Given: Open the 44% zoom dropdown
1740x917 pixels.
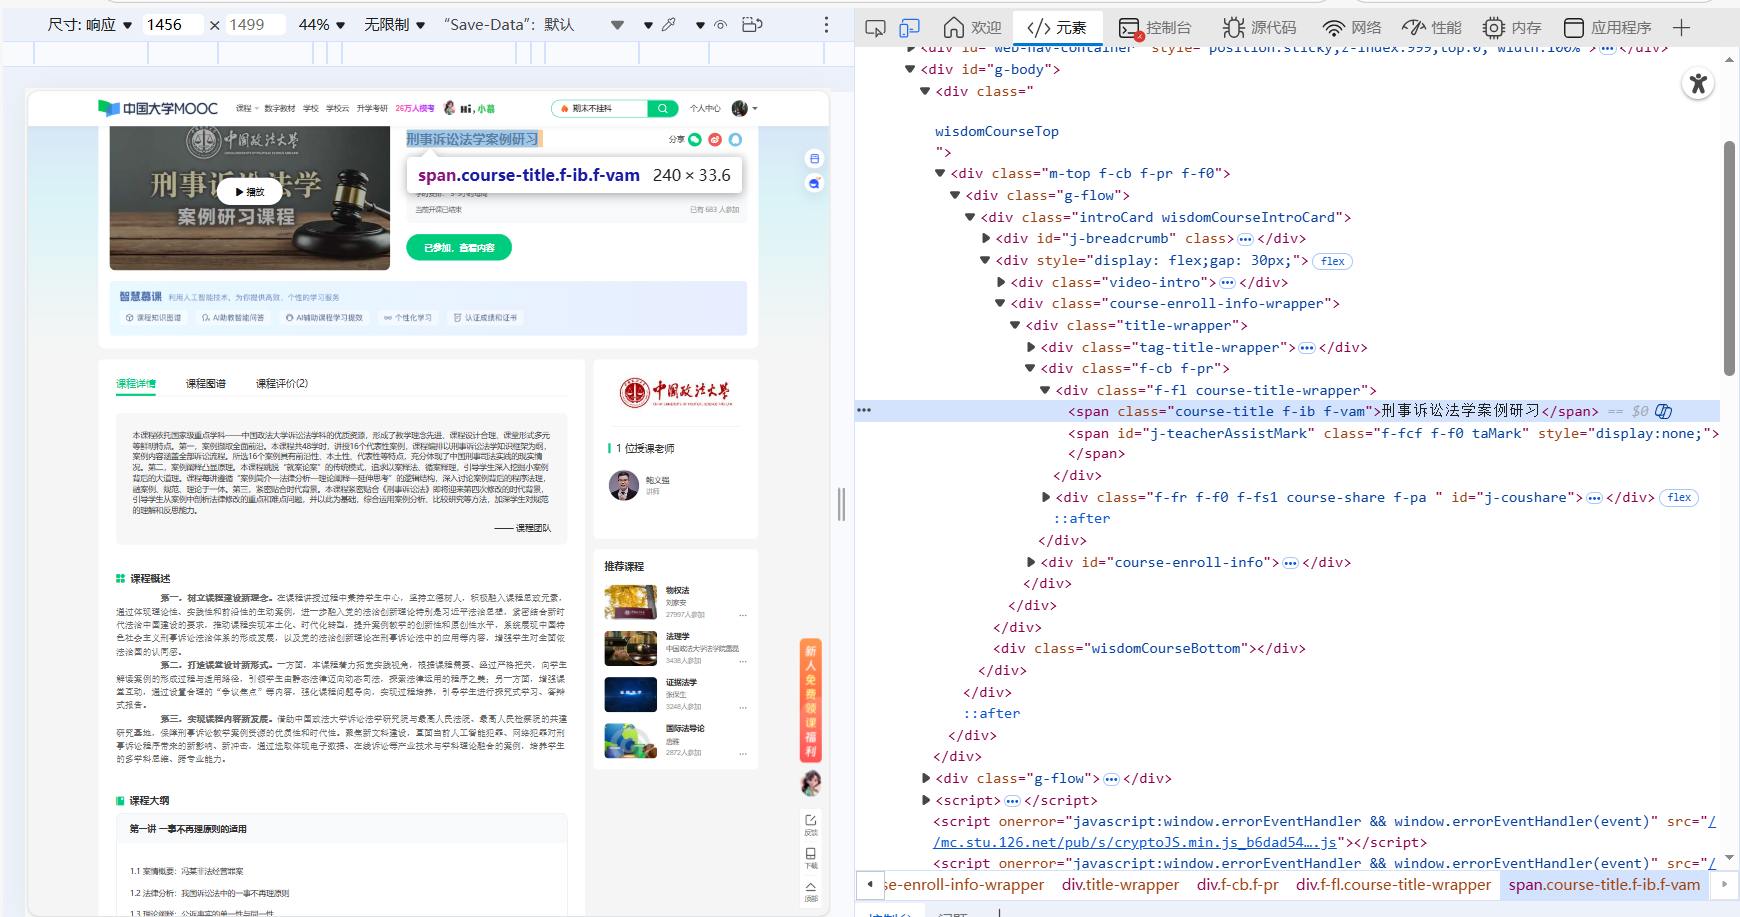Looking at the screenshot, I should click(322, 25).
